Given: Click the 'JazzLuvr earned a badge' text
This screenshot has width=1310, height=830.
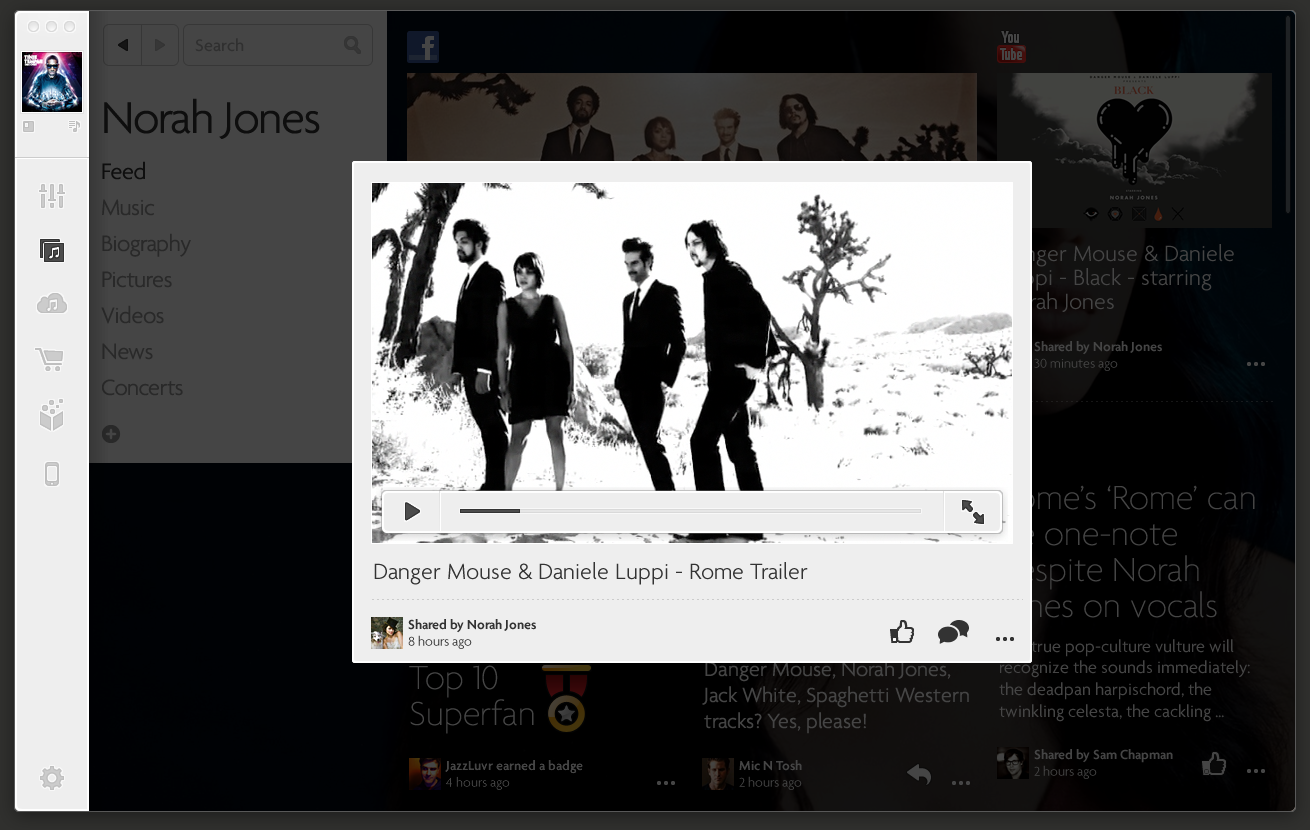Looking at the screenshot, I should 514,766.
